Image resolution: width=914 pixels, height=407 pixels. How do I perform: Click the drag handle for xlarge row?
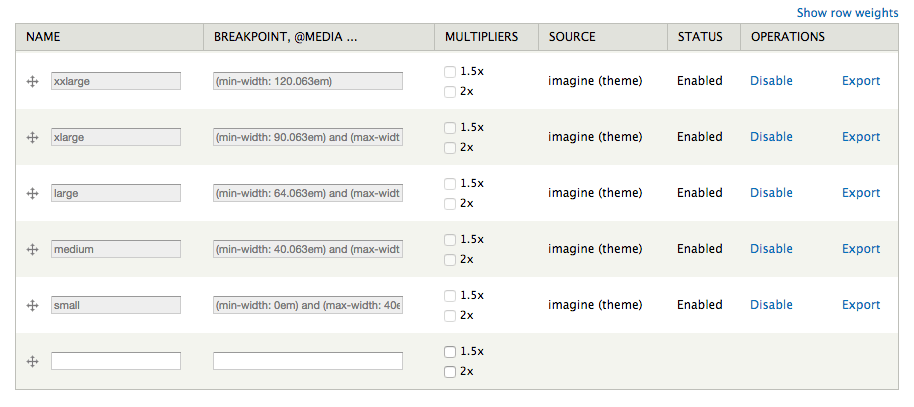(33, 138)
